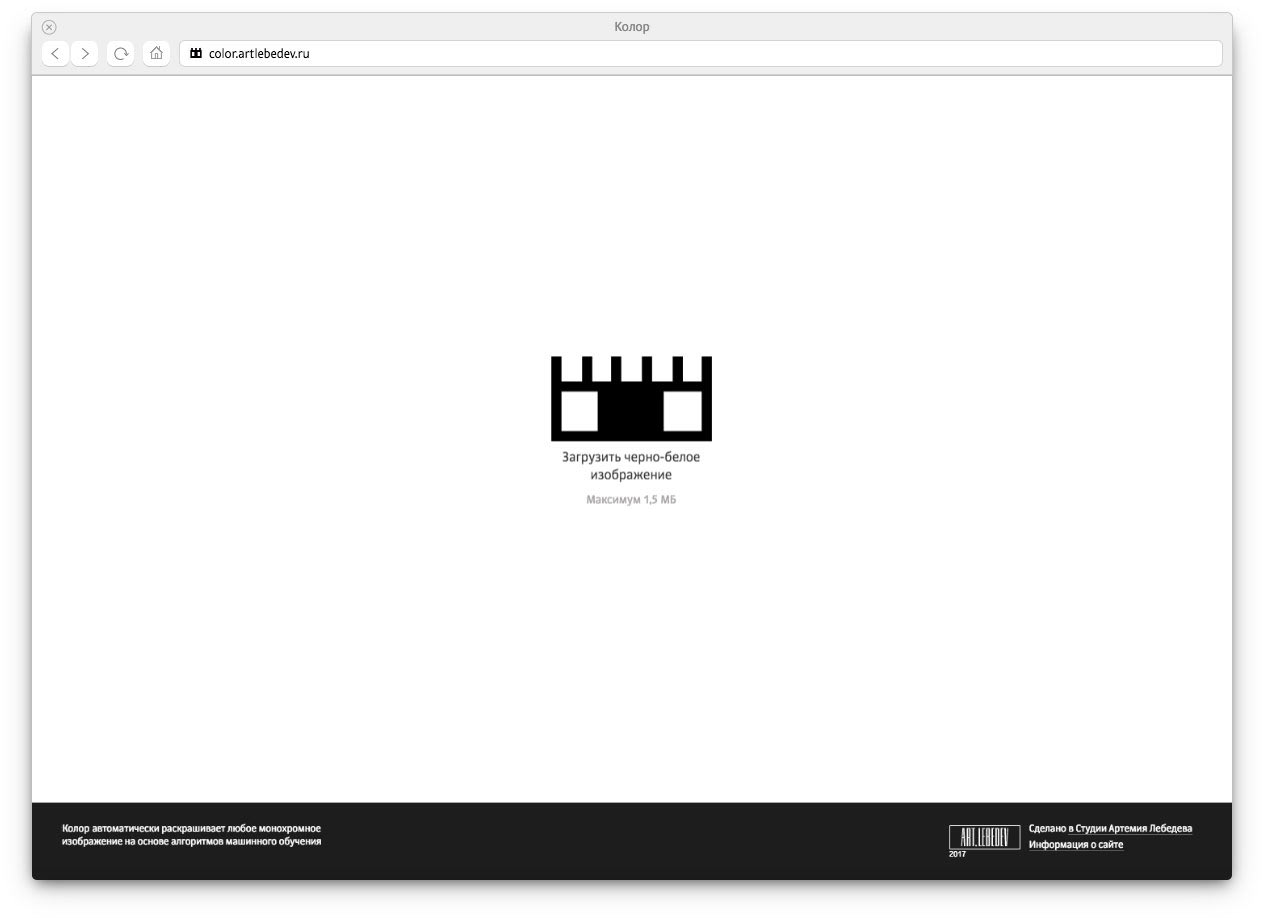The image size is (1264, 918).
Task: Click the footer description about Колор
Action: [191, 835]
